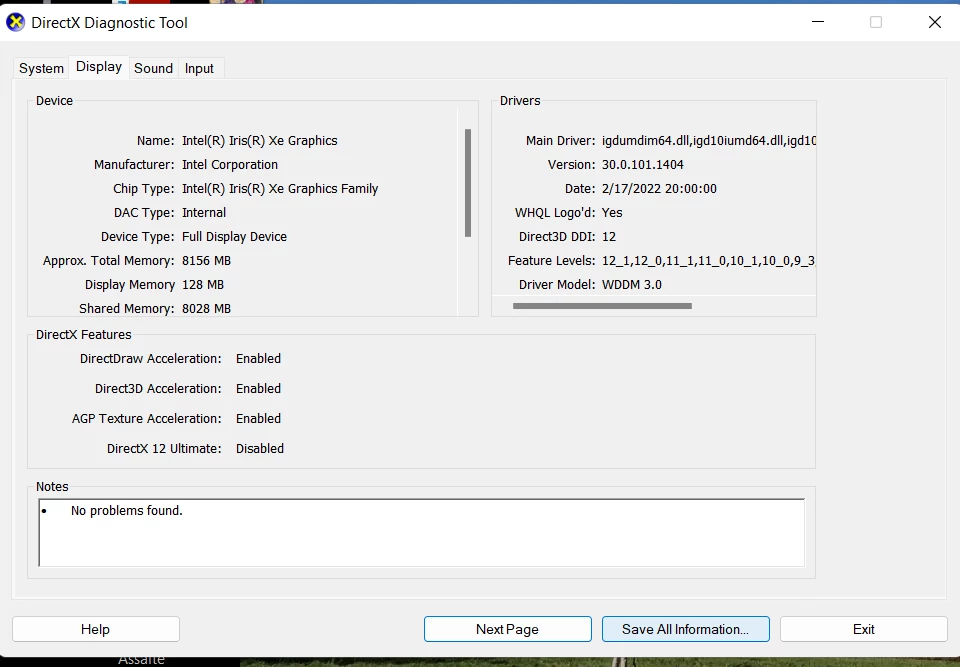Click the Help button
This screenshot has height=667, width=960.
coord(96,629)
